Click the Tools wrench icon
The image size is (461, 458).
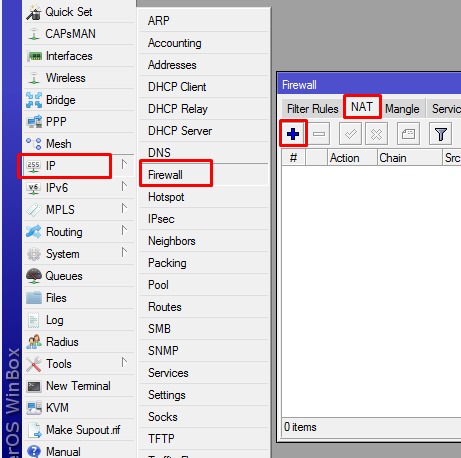(x=34, y=364)
